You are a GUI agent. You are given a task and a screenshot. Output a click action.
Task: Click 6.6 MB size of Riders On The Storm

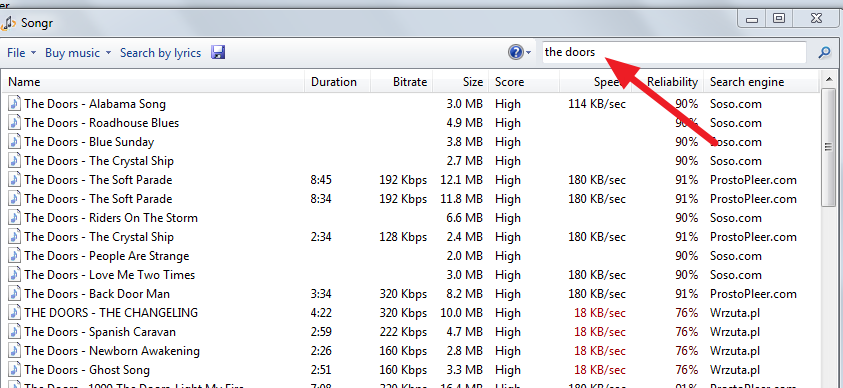click(x=465, y=218)
